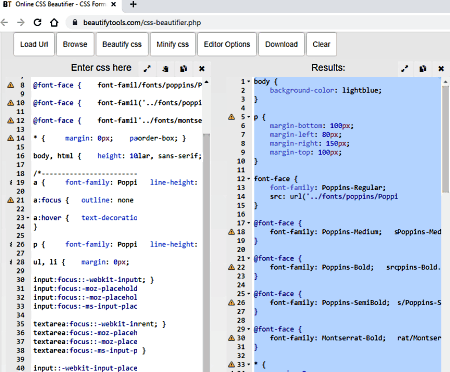Screen dimensions: 450x372
Task: Click the up arrow of the input editor scrollbar
Action: coord(206,82)
